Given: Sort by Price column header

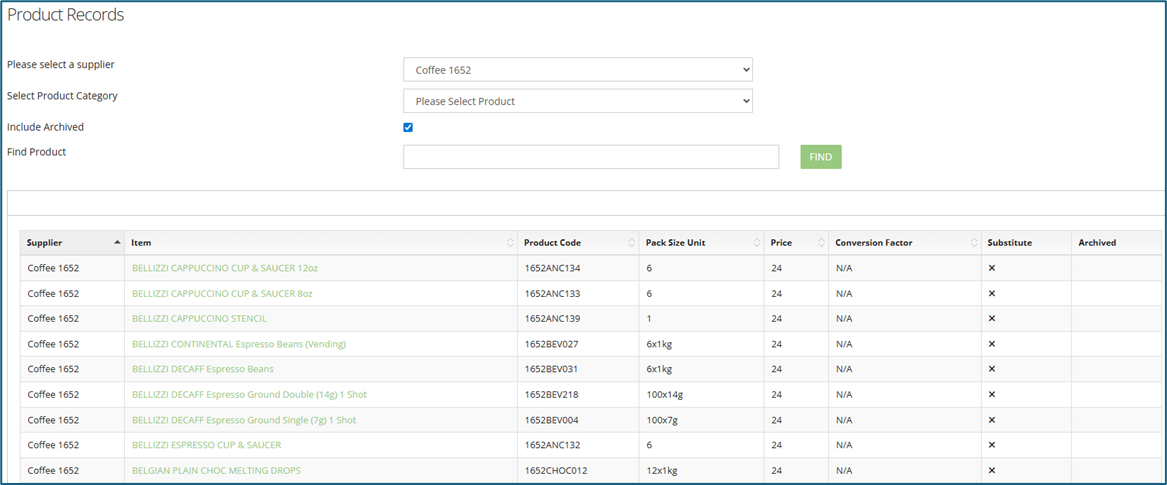Looking at the screenshot, I should tap(796, 243).
